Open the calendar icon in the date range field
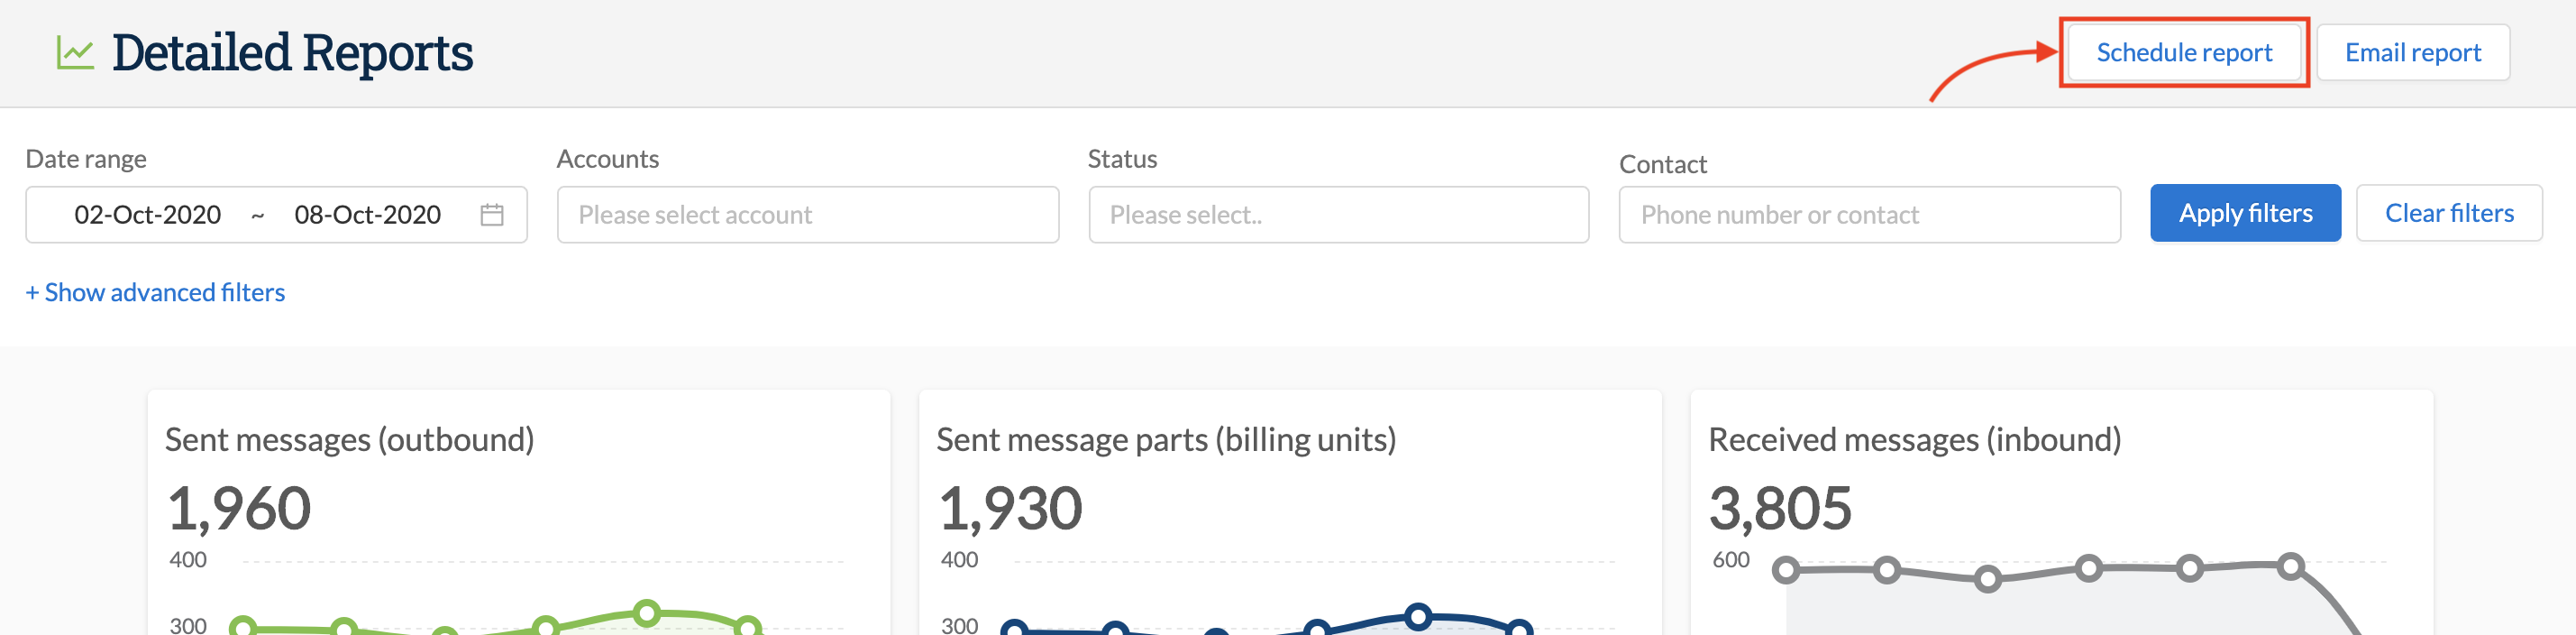Viewport: 2576px width, 635px height. click(x=492, y=214)
